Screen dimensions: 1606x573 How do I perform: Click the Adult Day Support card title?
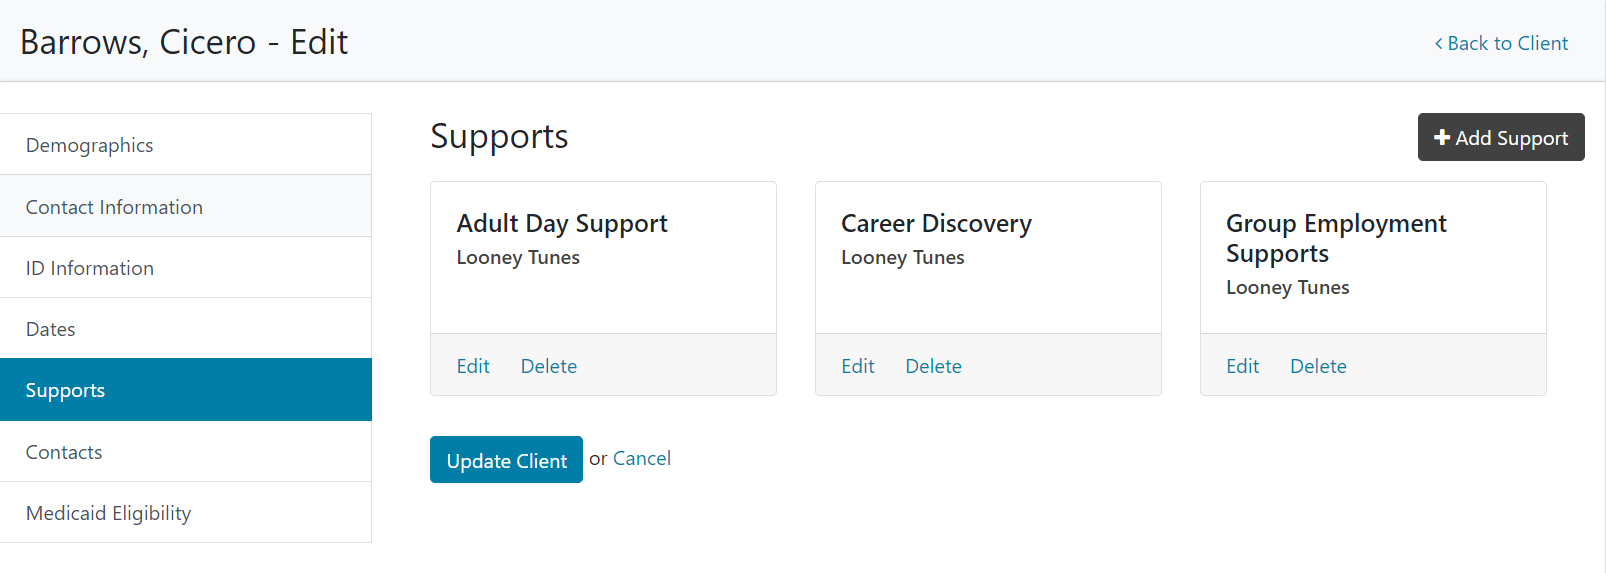point(562,223)
